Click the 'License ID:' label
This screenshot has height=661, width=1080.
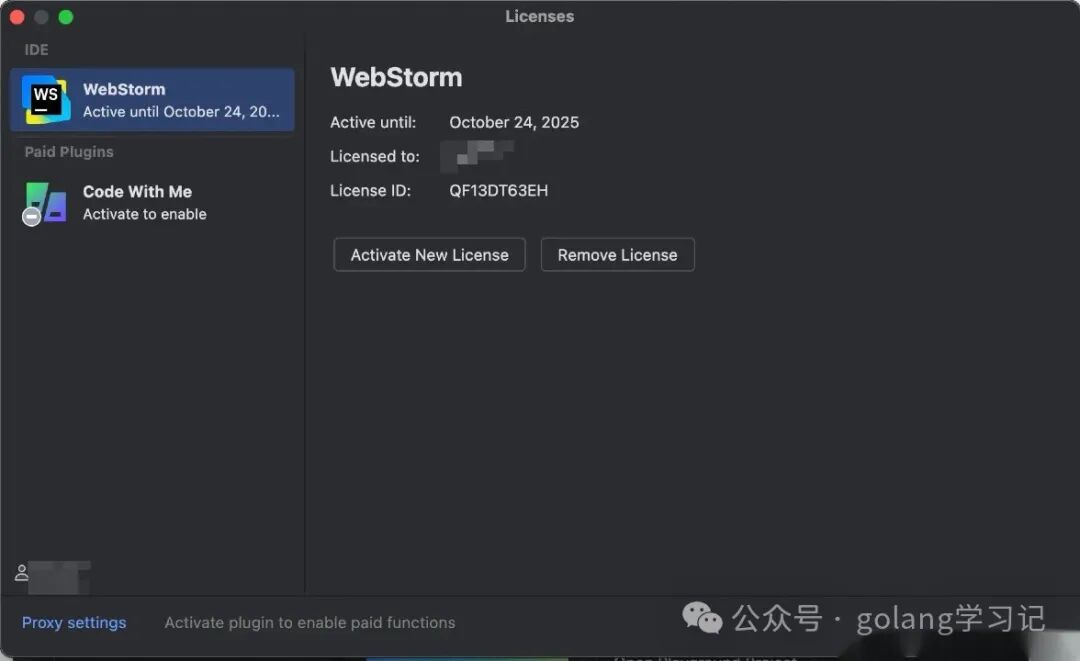(371, 191)
